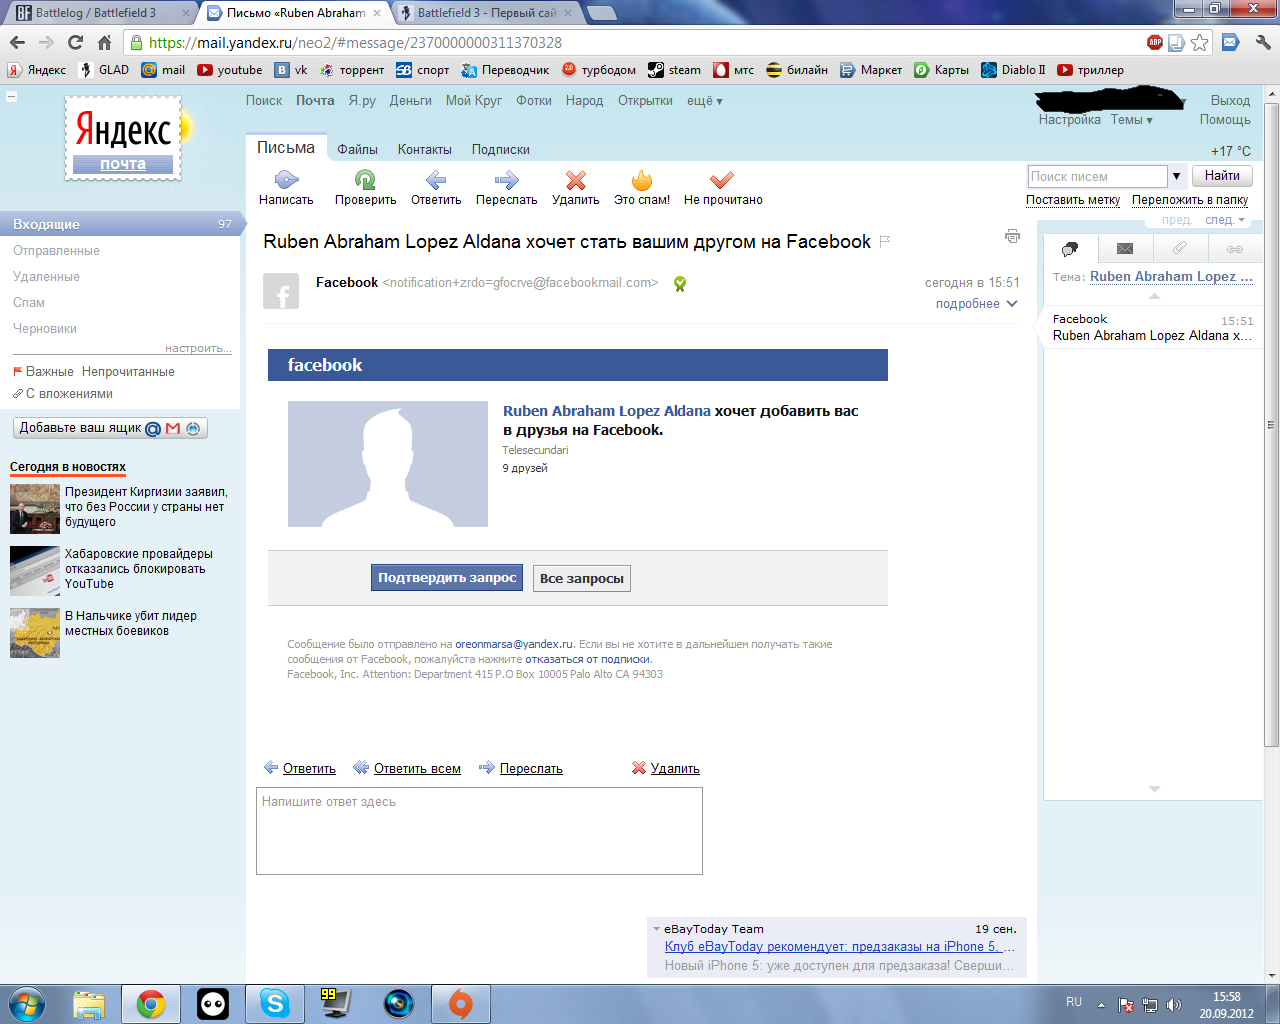Click Добавьте ваш ящик button

tap(110, 428)
